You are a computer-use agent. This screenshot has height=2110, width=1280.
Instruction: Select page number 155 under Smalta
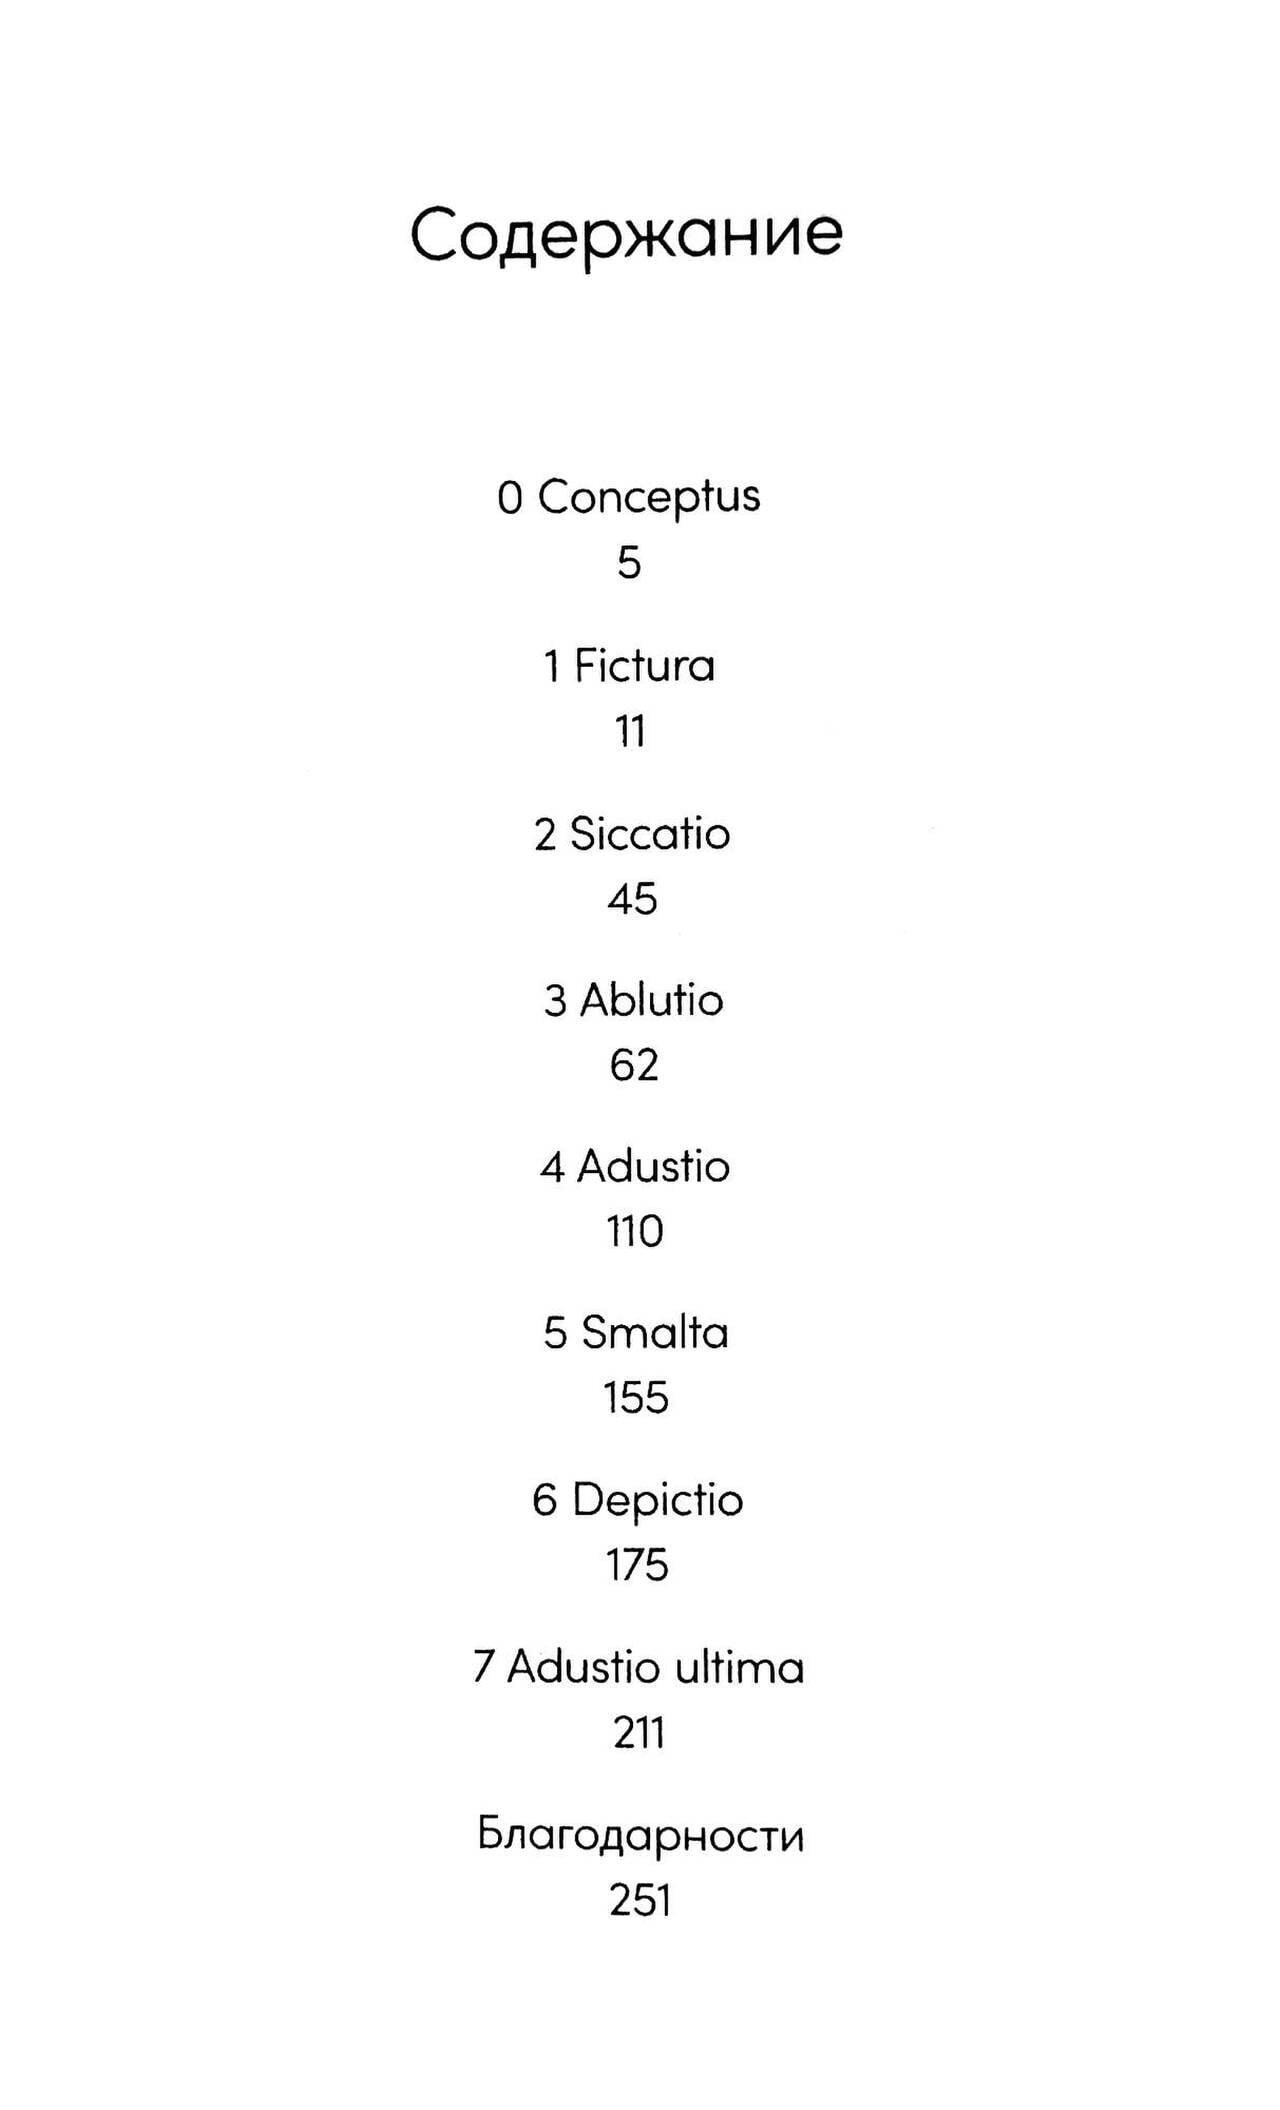[x=636, y=1398]
